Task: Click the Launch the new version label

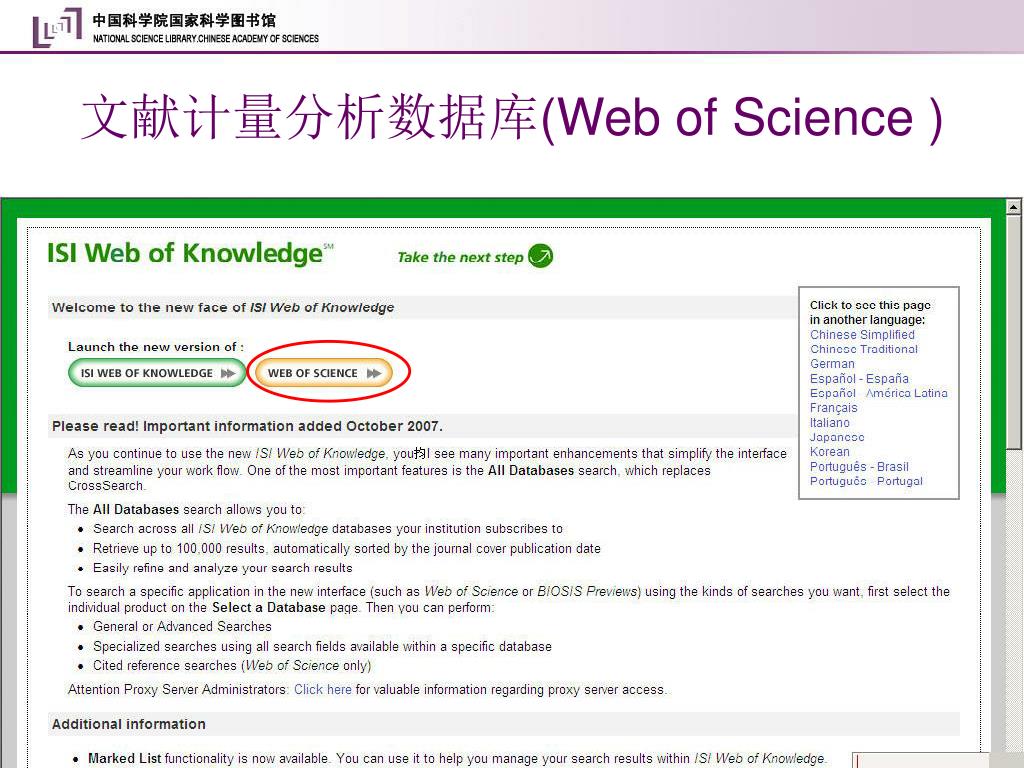Action: coord(155,347)
